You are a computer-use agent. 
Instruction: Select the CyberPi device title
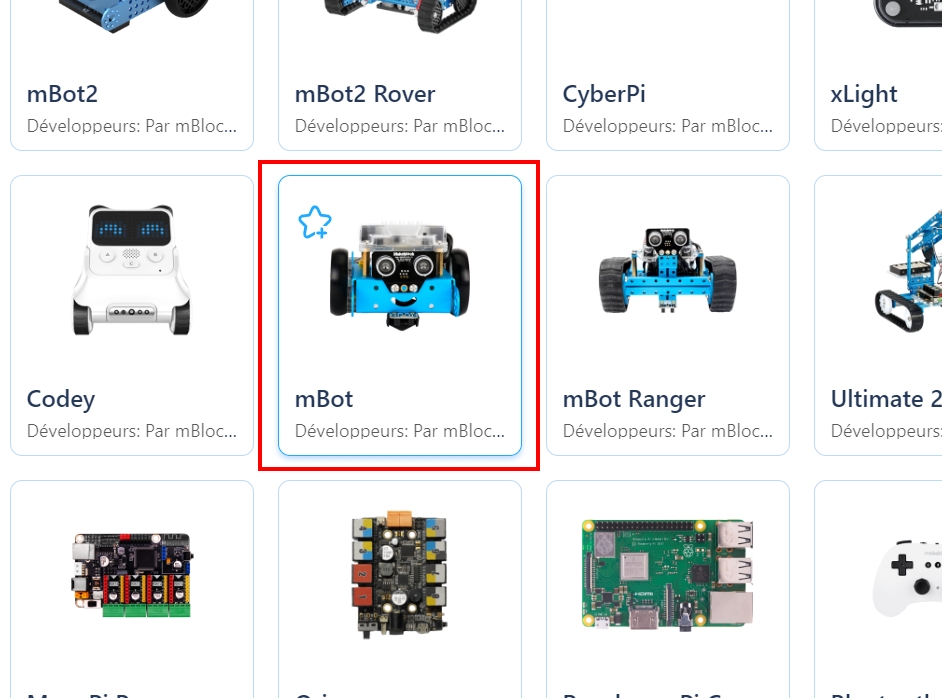click(x=604, y=94)
